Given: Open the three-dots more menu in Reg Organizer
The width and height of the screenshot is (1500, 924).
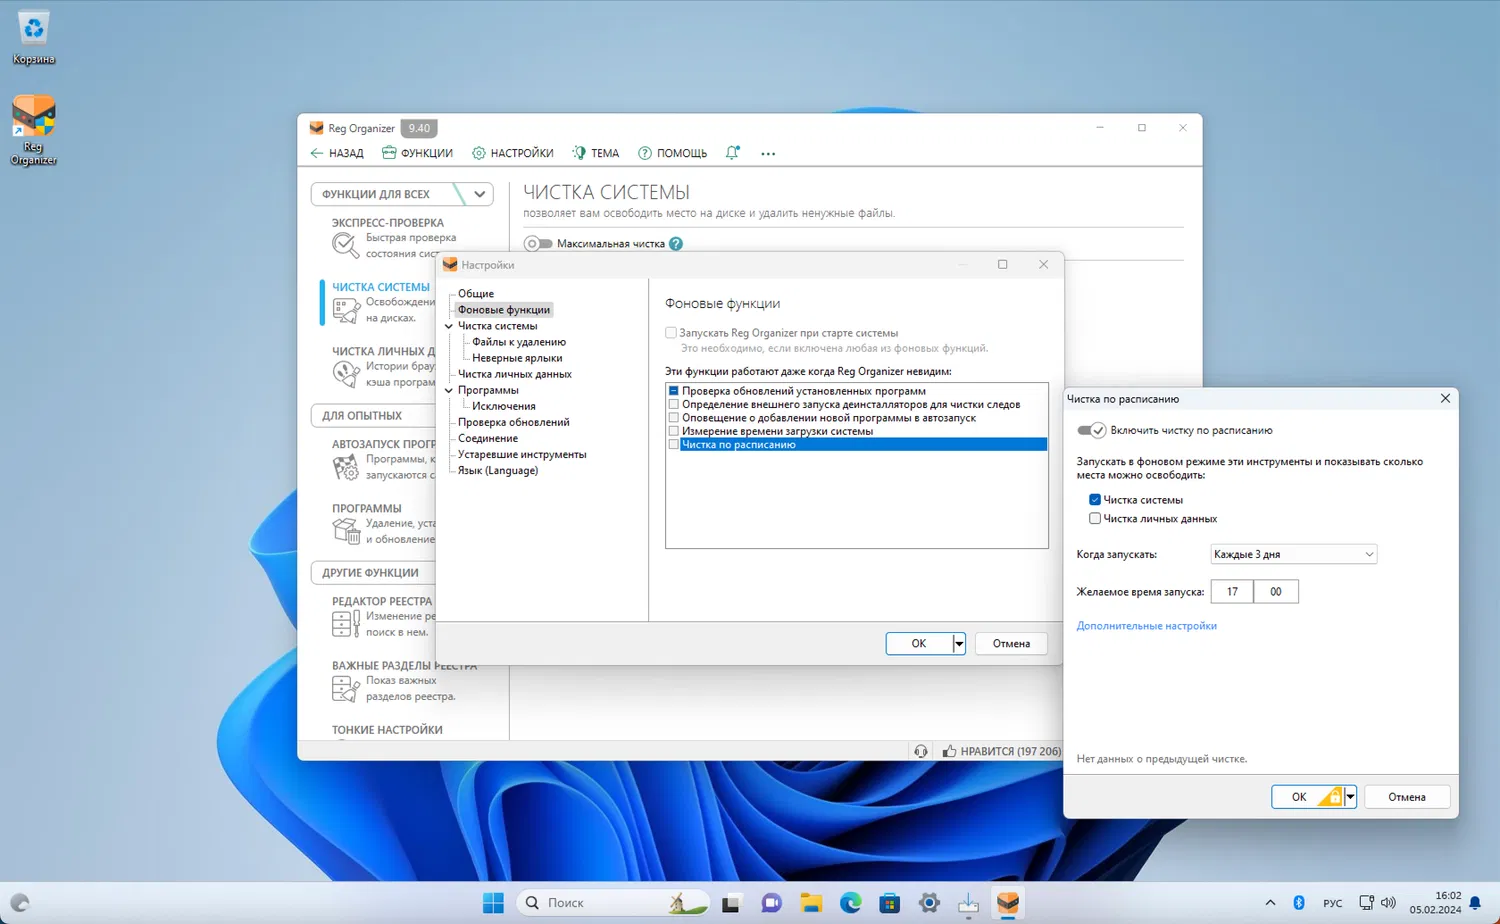Looking at the screenshot, I should 768,153.
